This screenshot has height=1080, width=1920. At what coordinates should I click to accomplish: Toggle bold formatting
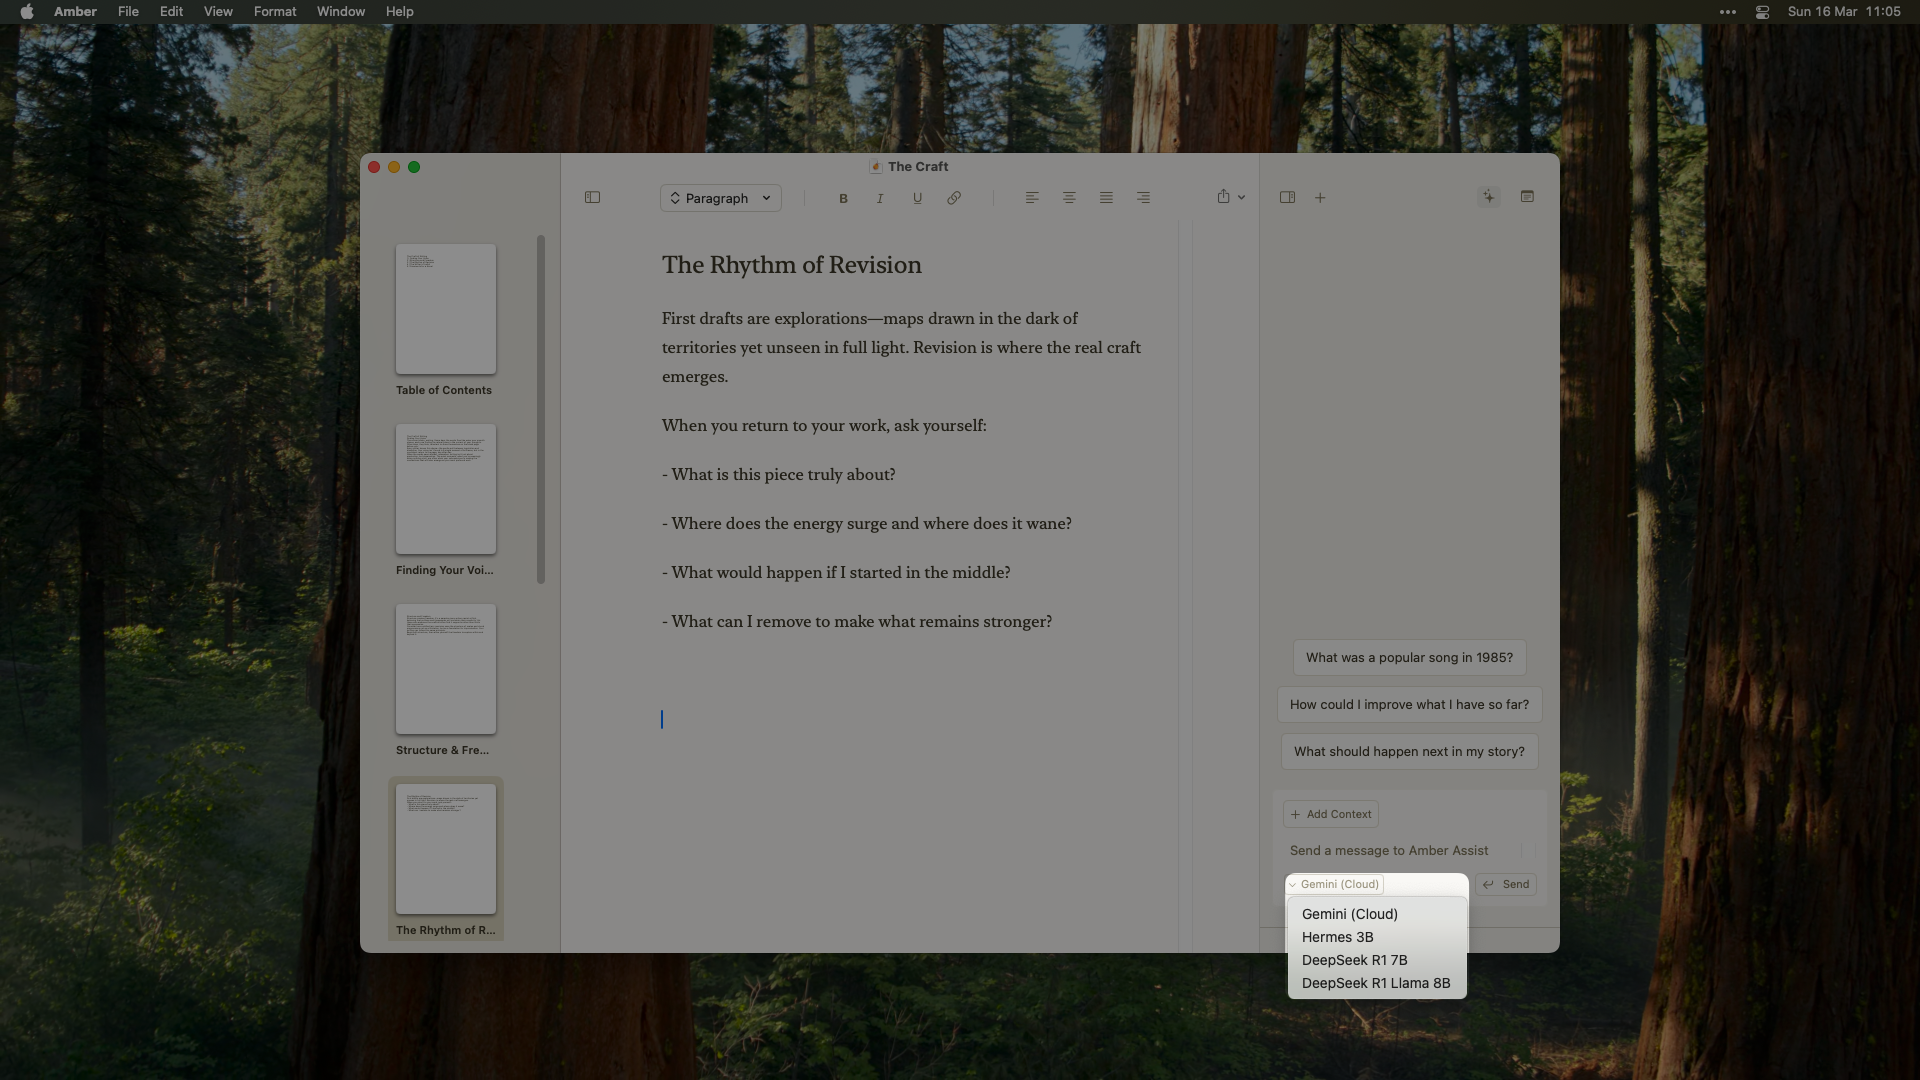pyautogui.click(x=842, y=198)
